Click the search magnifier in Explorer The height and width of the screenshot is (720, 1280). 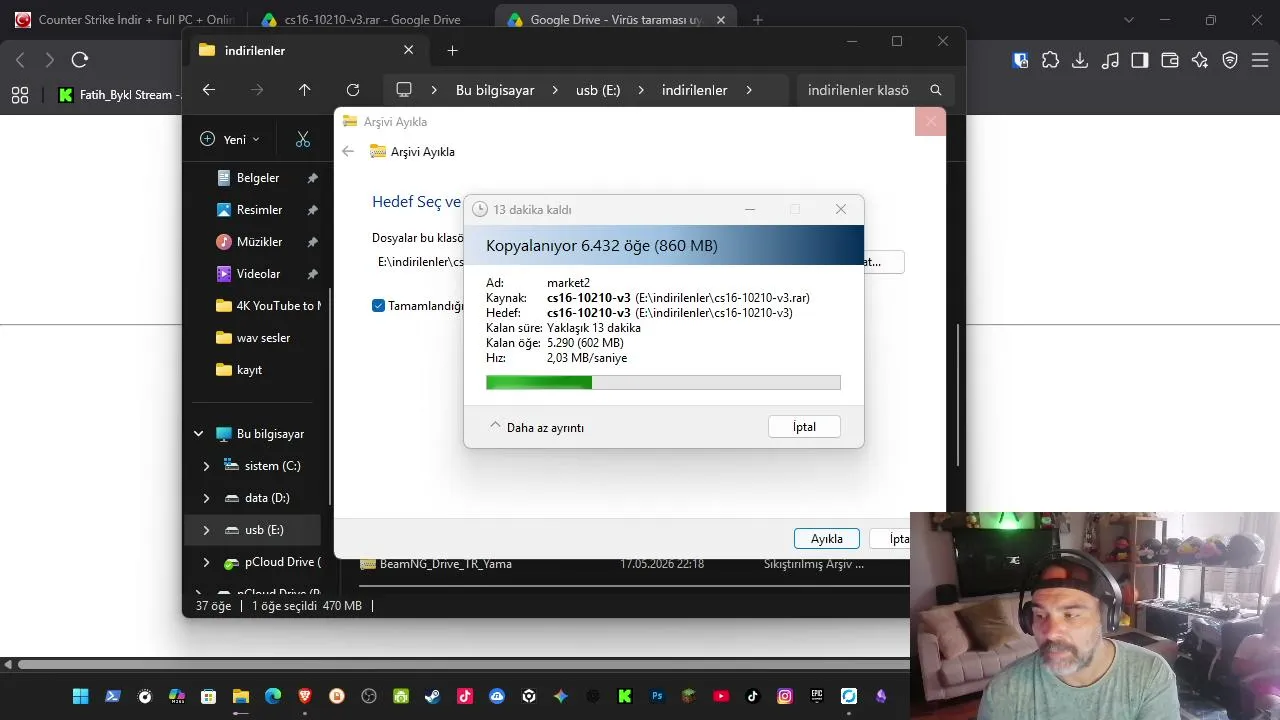tap(936, 90)
